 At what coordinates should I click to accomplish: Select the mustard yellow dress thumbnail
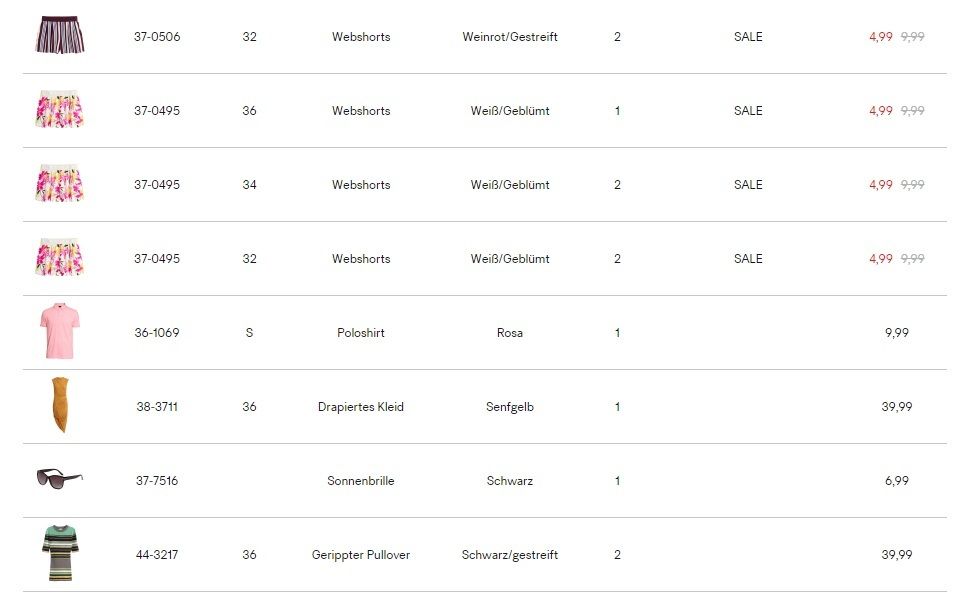(x=60, y=405)
